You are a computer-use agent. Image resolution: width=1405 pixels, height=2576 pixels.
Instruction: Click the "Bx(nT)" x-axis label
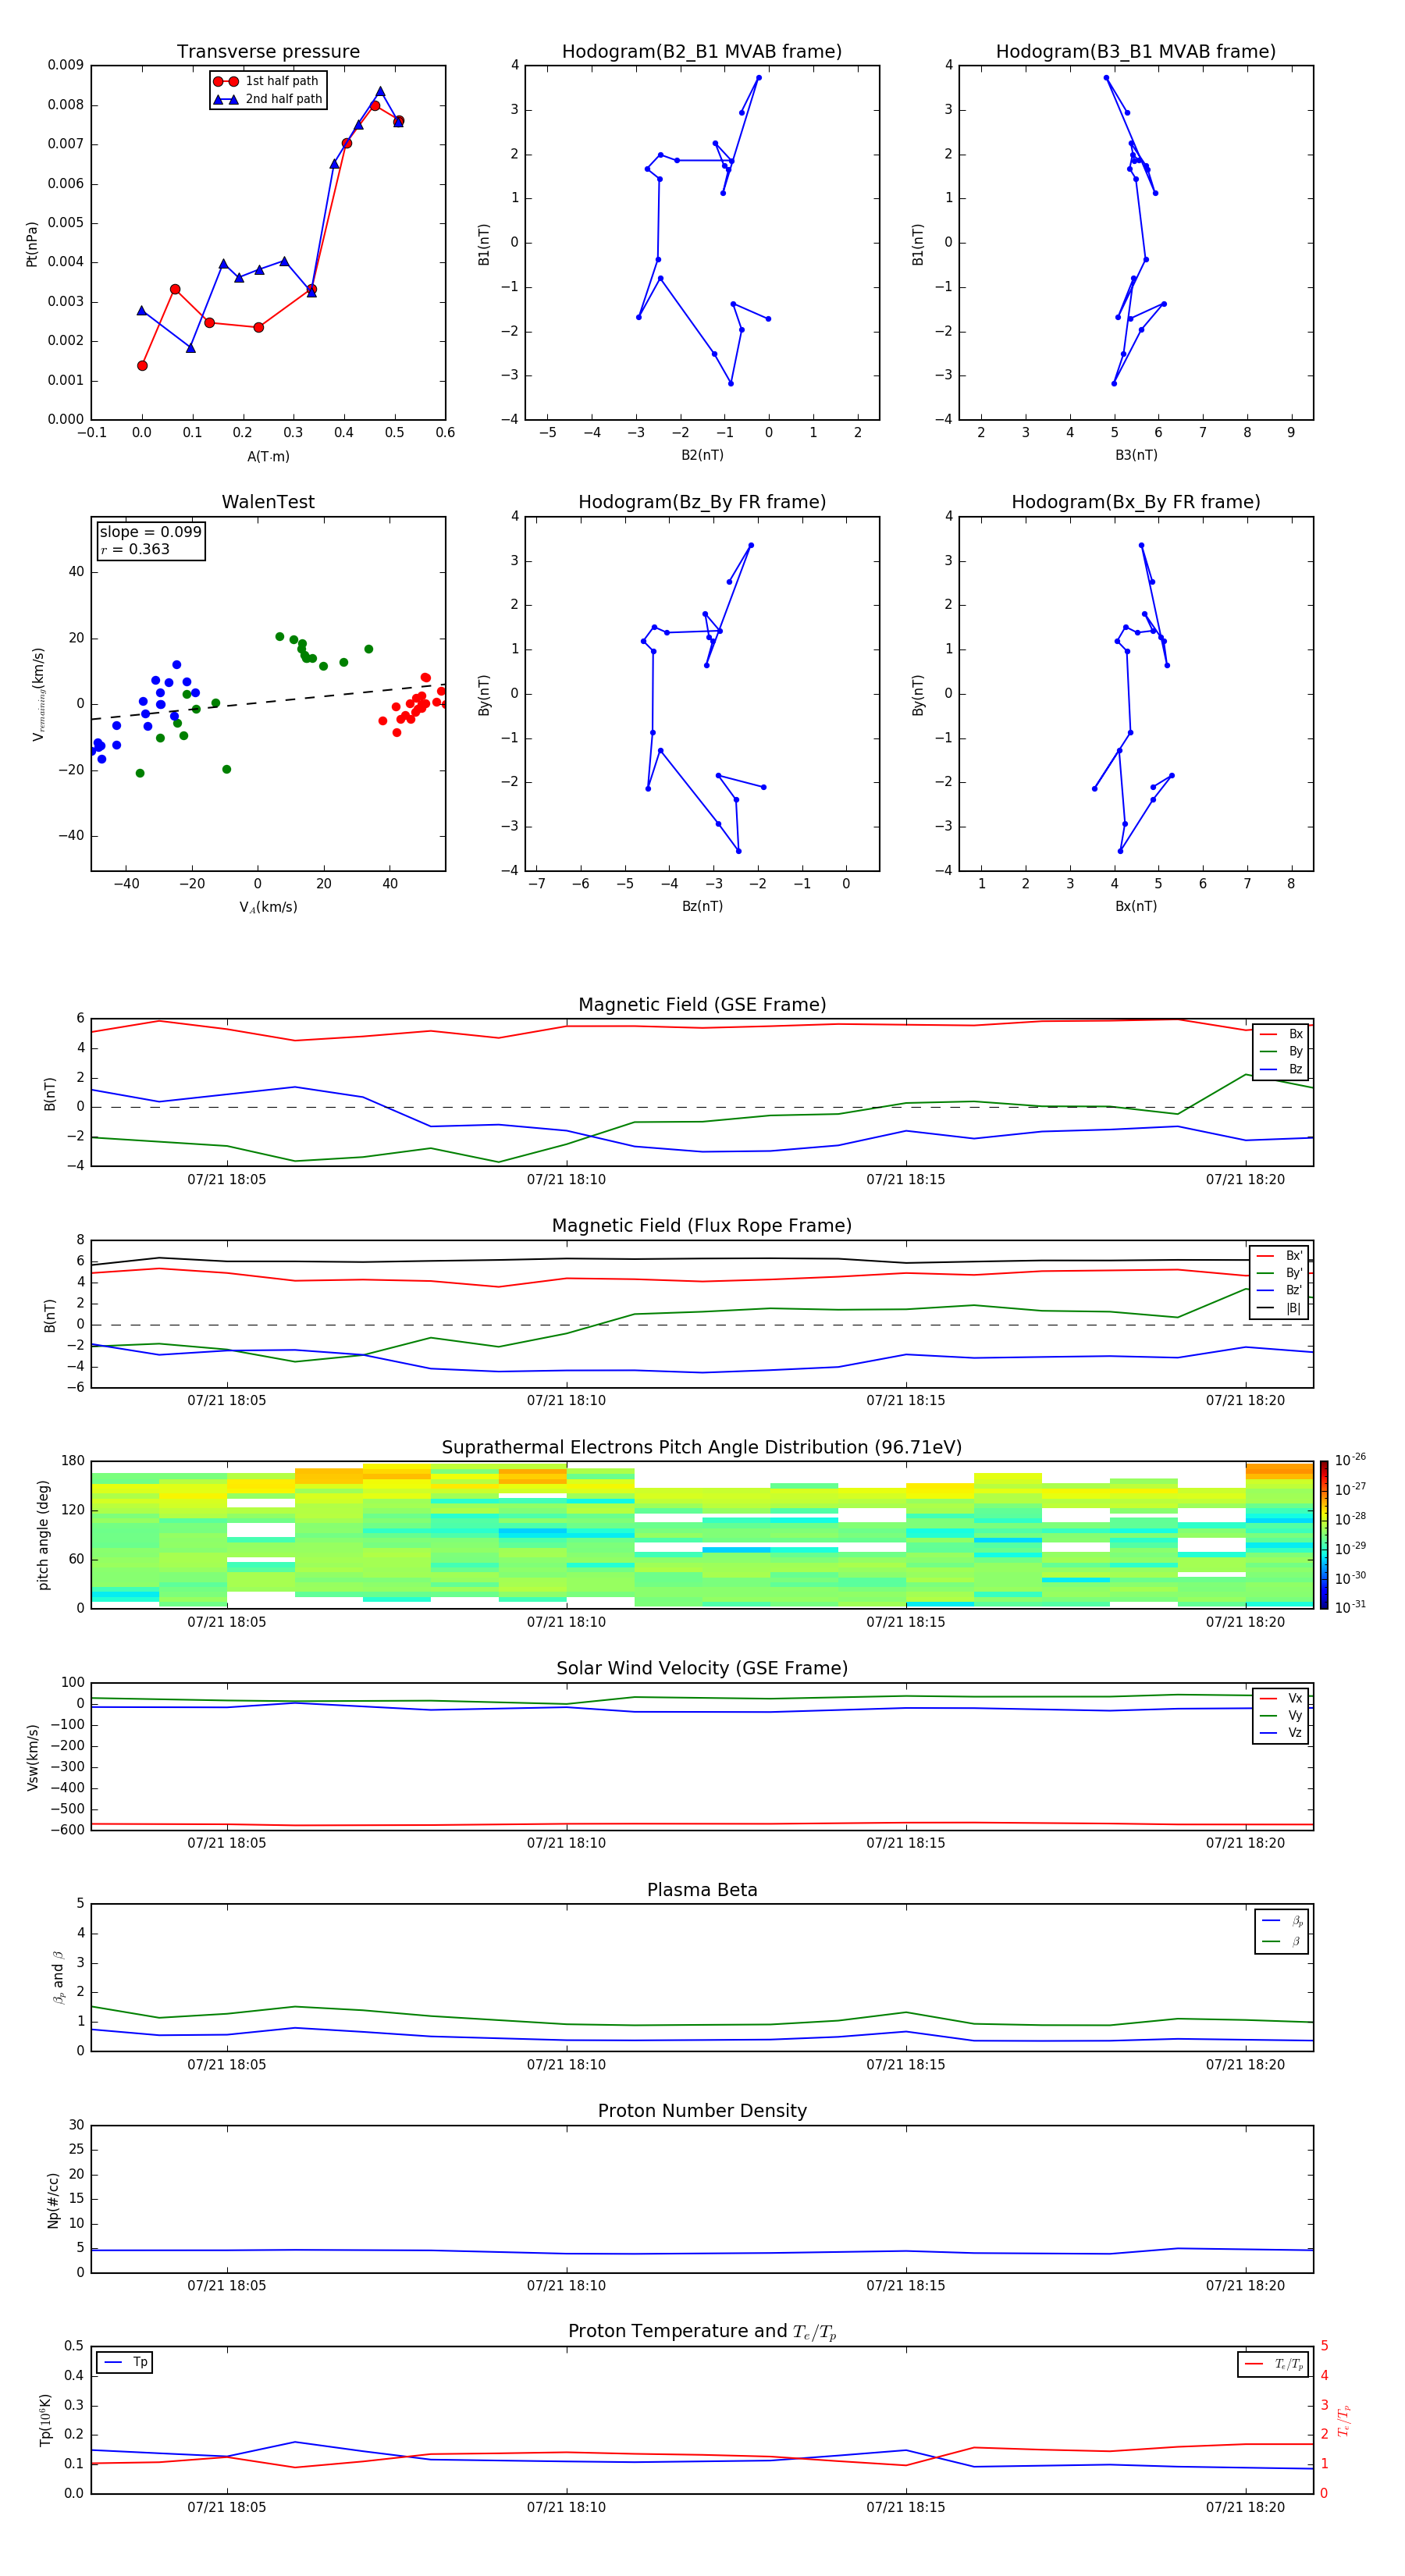[1136, 906]
